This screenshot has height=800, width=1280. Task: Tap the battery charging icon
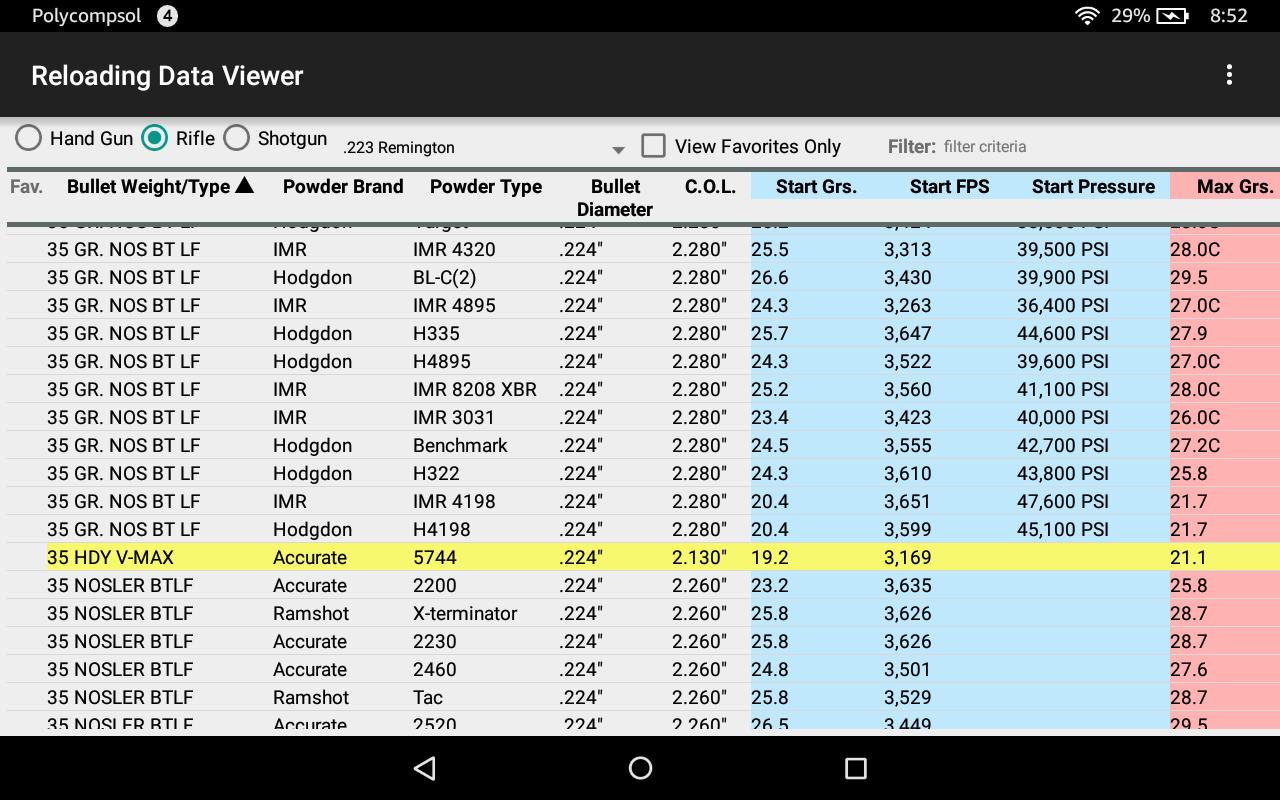[x=1171, y=16]
